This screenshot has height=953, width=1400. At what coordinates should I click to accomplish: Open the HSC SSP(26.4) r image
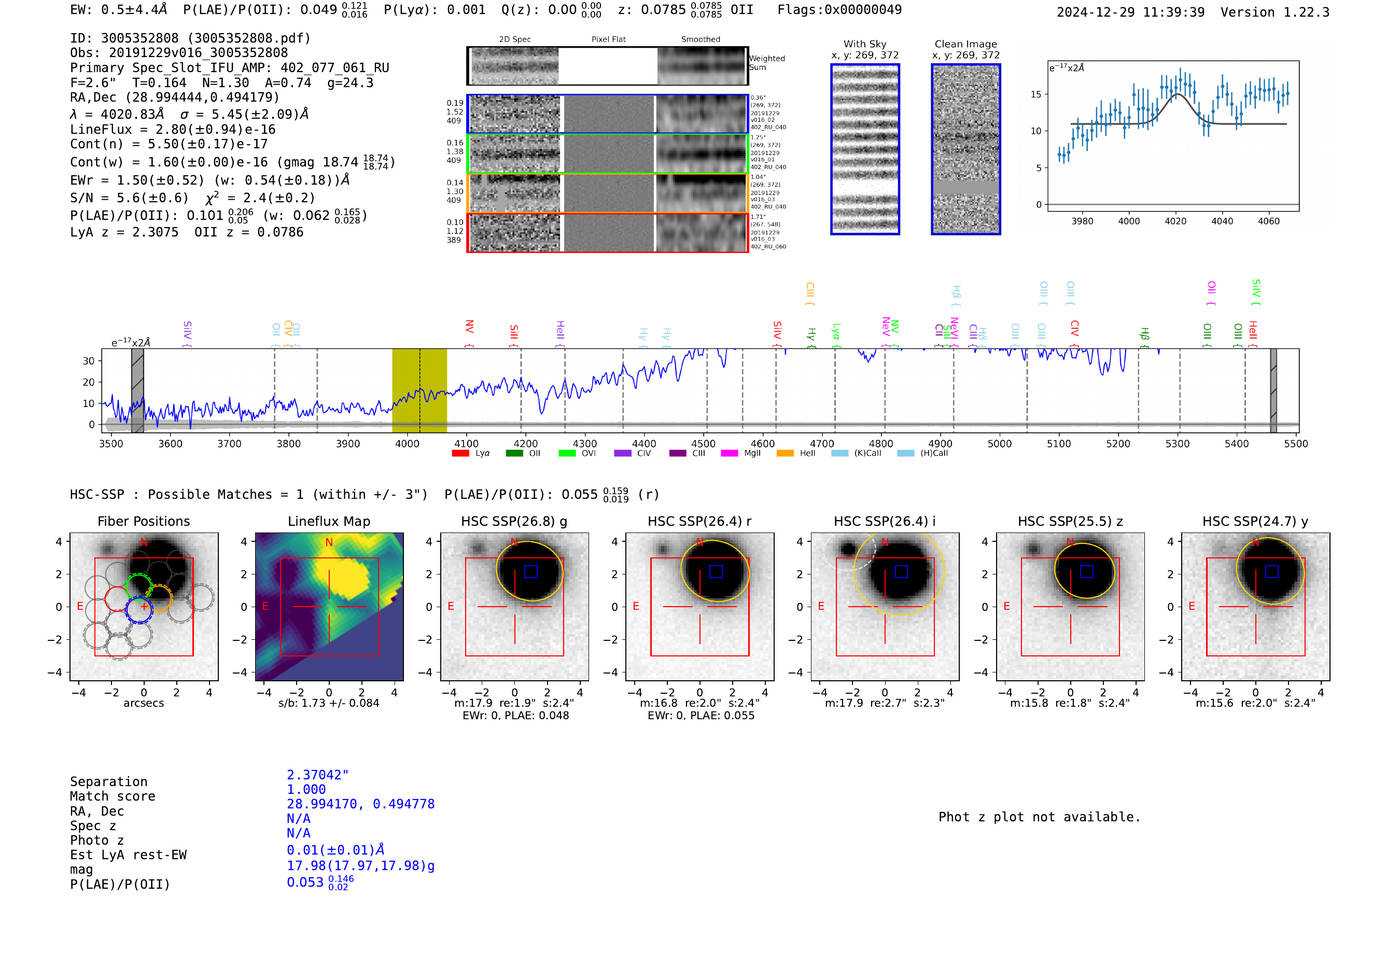(700, 607)
